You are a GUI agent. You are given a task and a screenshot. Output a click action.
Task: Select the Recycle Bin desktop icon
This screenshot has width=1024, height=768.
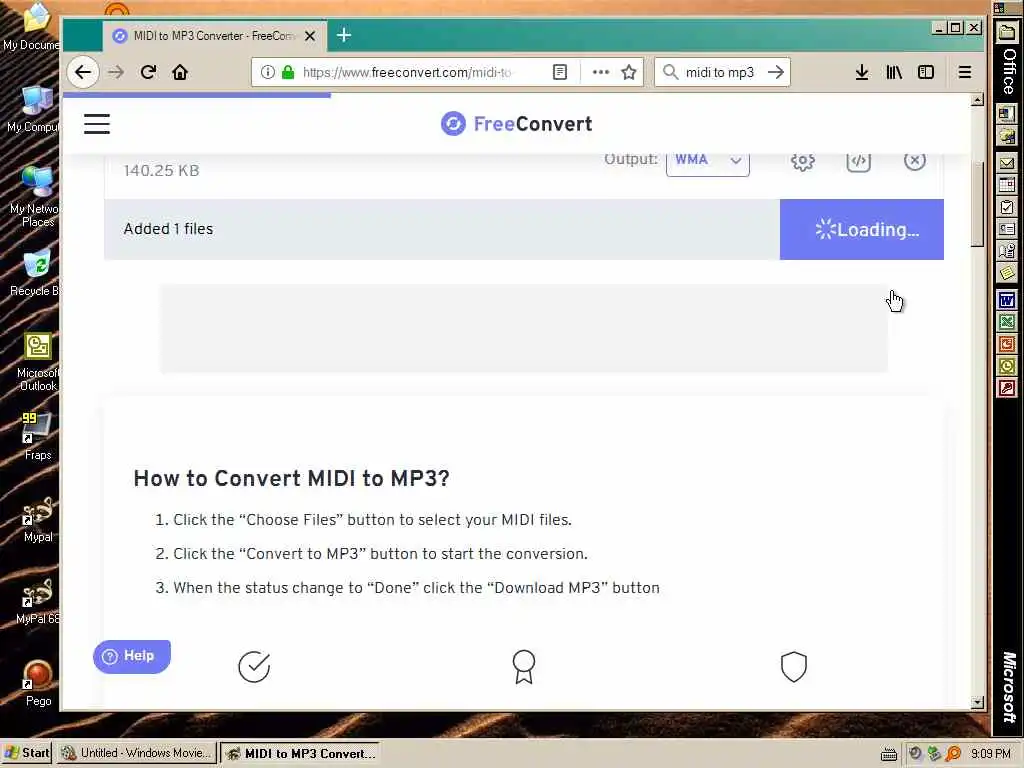point(35,273)
